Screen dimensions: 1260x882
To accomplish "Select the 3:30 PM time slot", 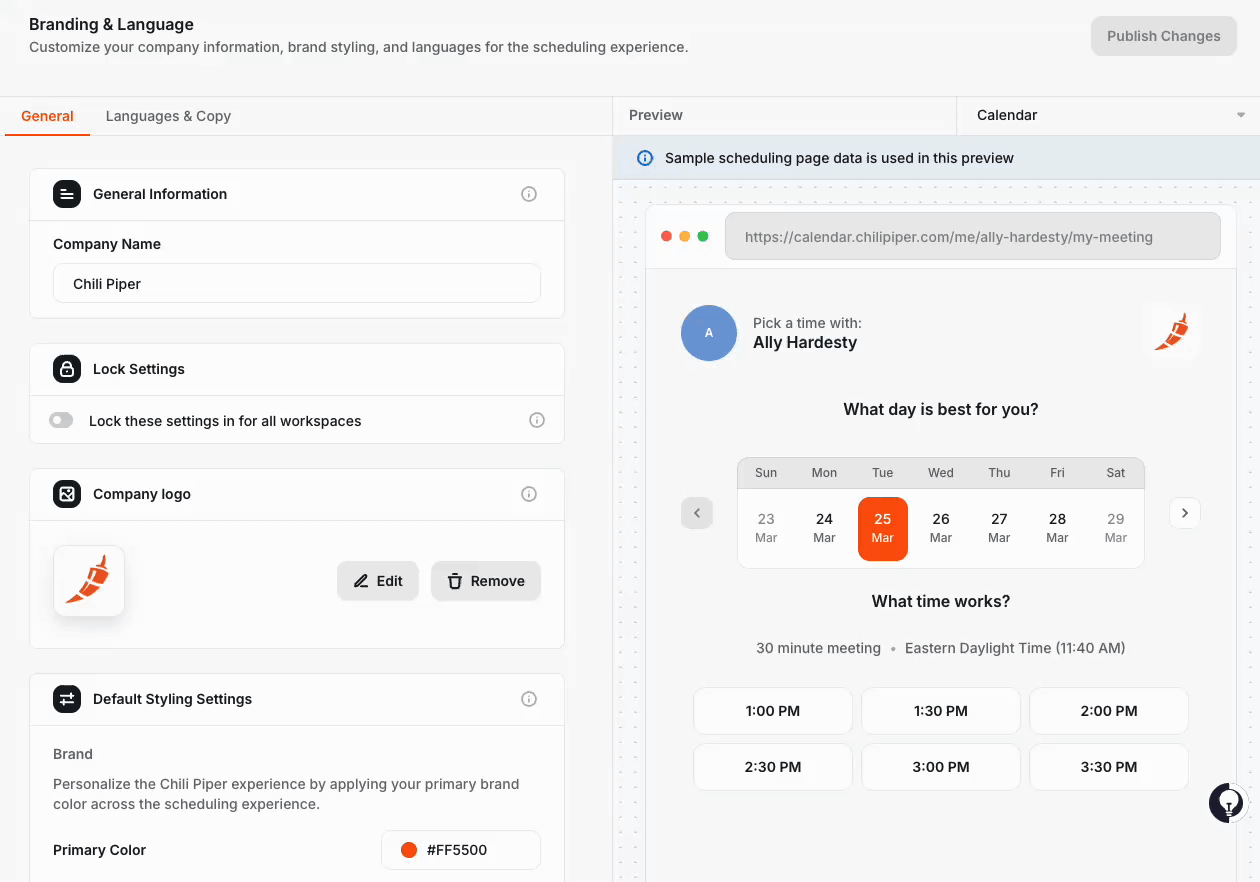I will (x=1109, y=767).
